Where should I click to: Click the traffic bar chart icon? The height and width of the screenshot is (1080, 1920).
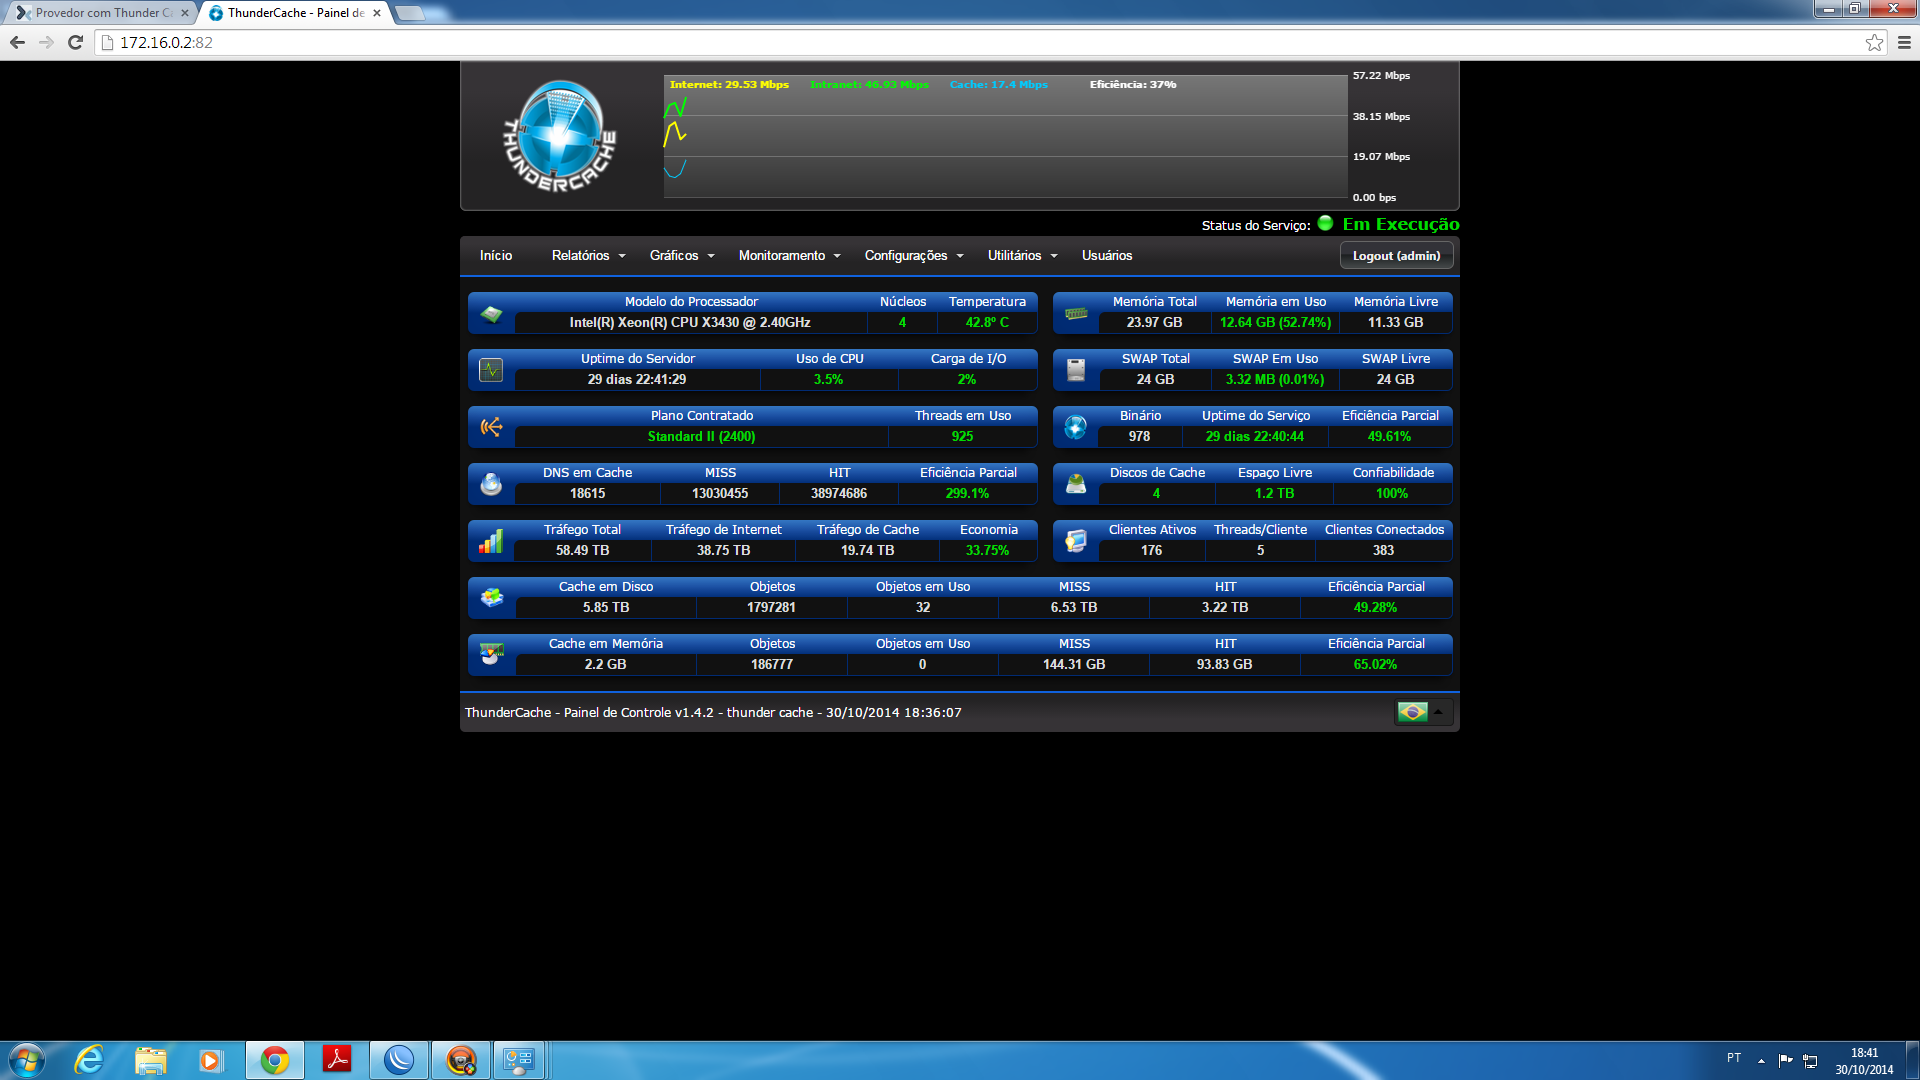point(491,542)
